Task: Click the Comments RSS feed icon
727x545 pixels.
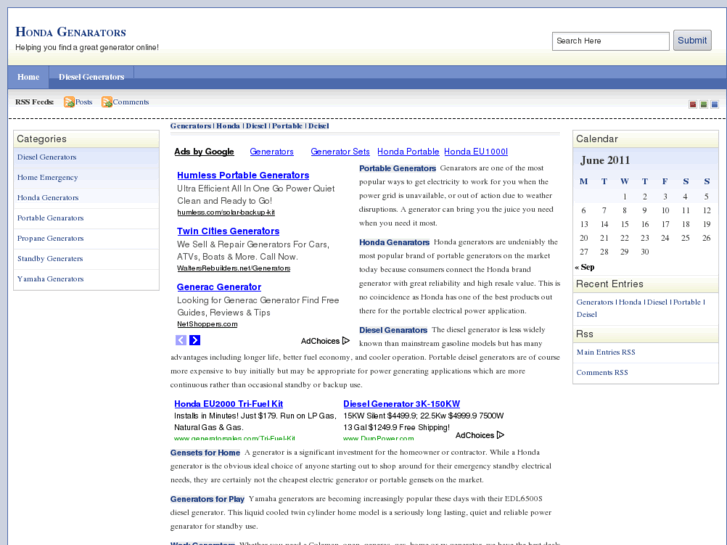Action: tap(107, 102)
